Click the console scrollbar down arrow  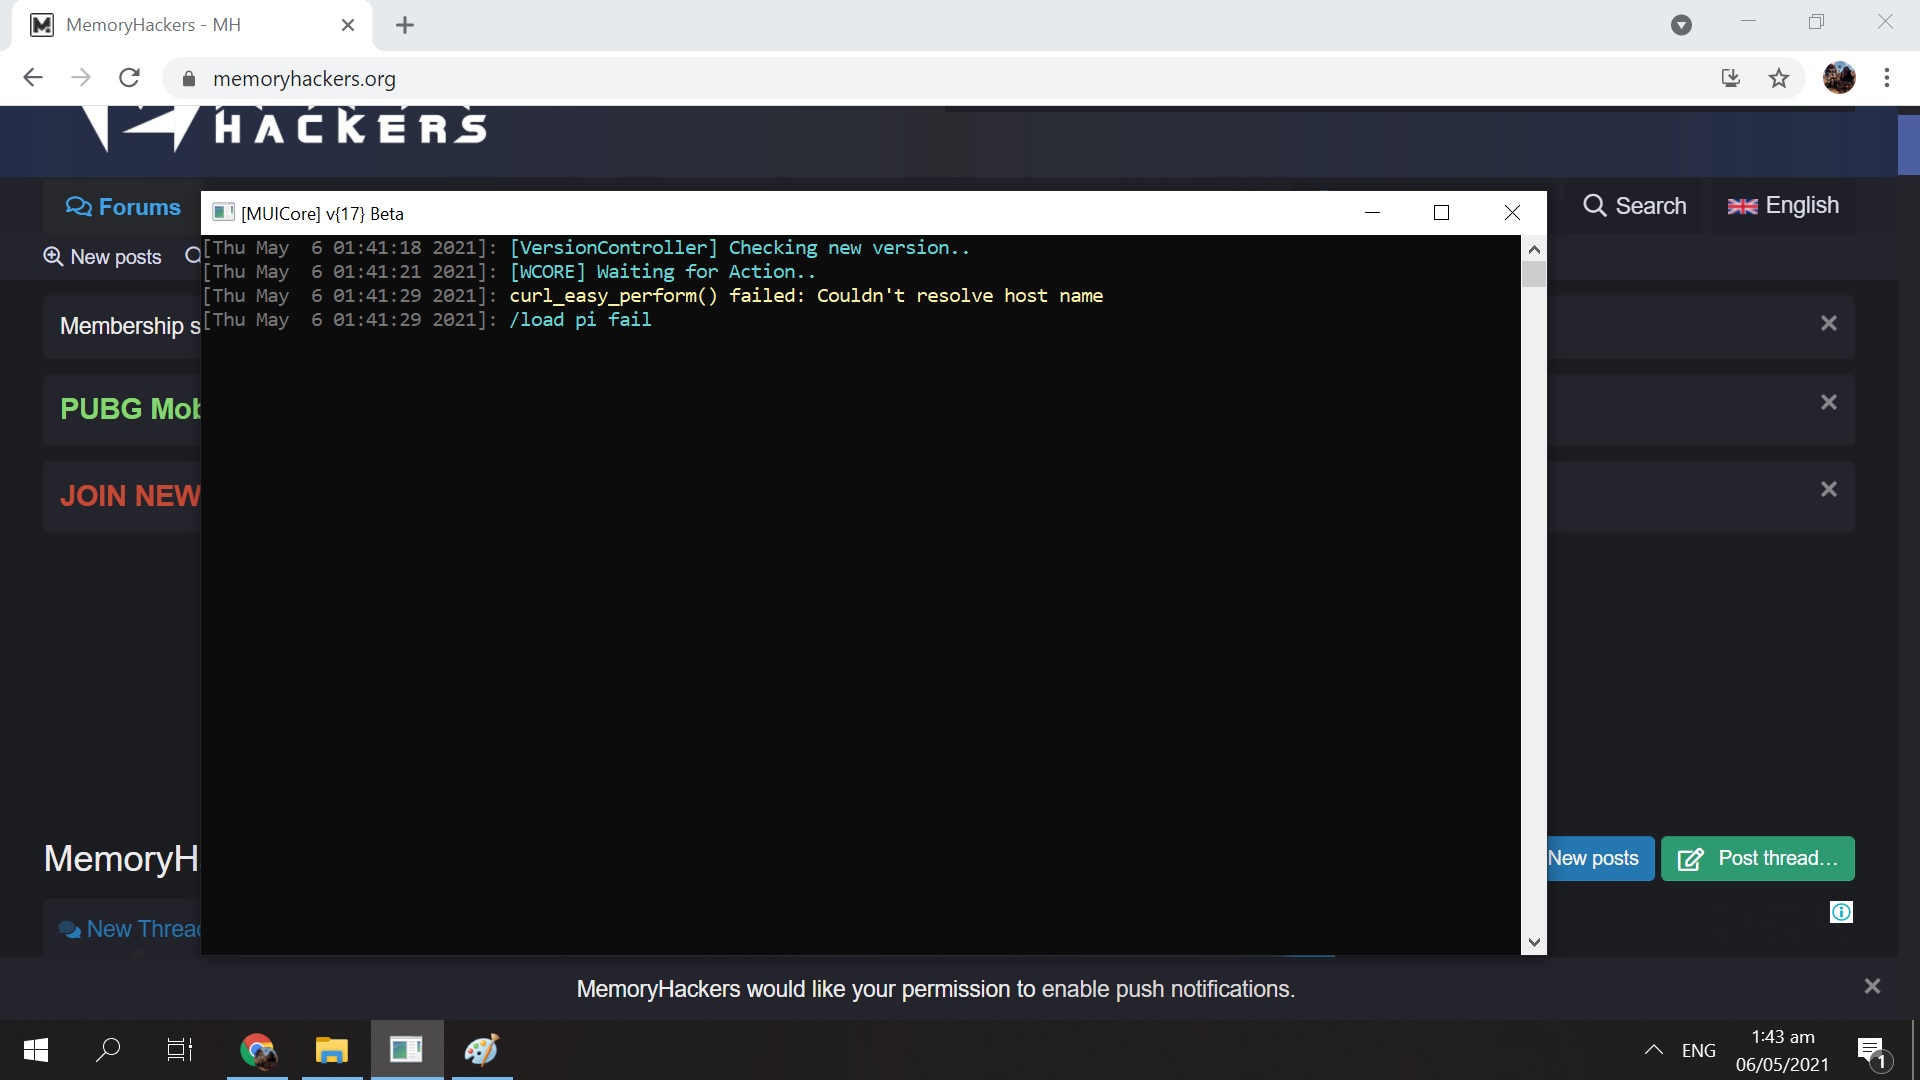(1533, 942)
